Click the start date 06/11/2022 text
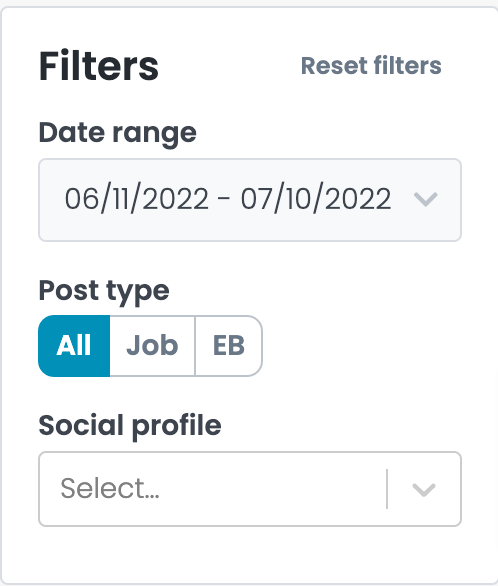 pos(136,199)
